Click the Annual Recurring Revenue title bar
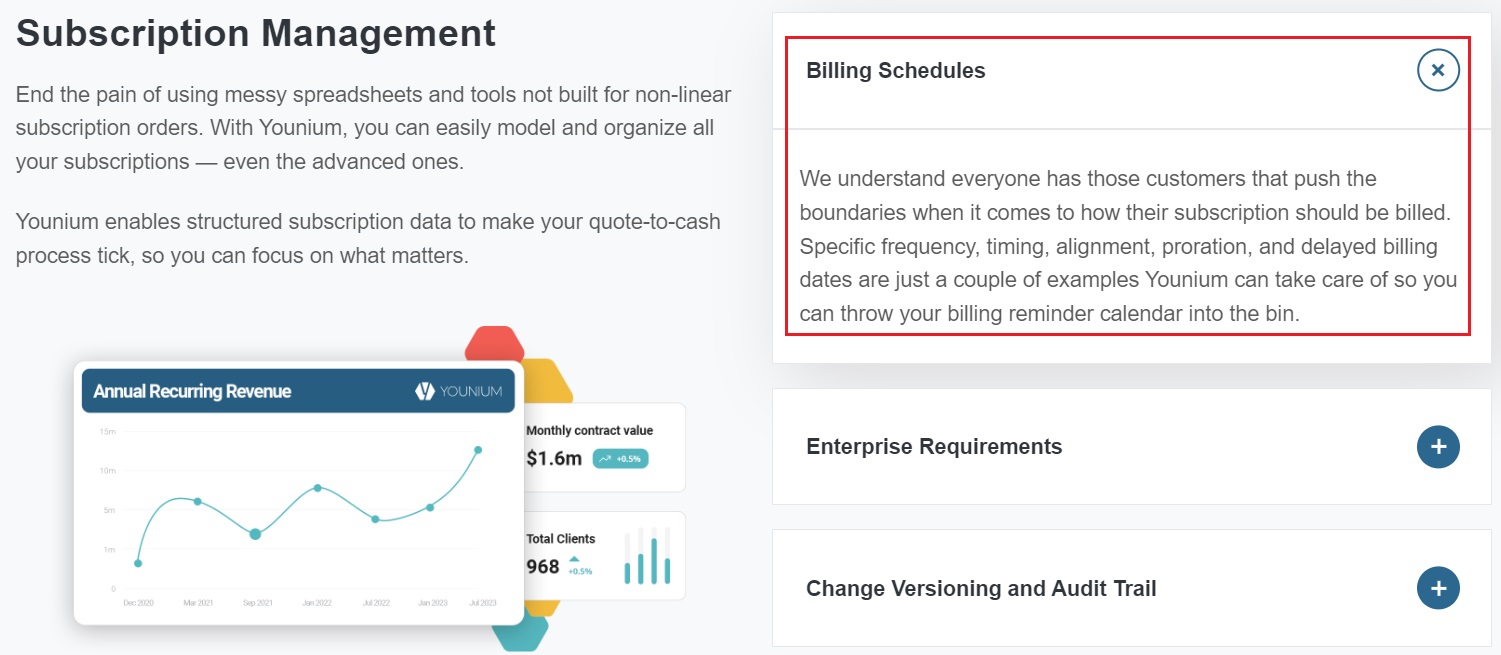Screen dimensions: 1501x655 pos(298,391)
